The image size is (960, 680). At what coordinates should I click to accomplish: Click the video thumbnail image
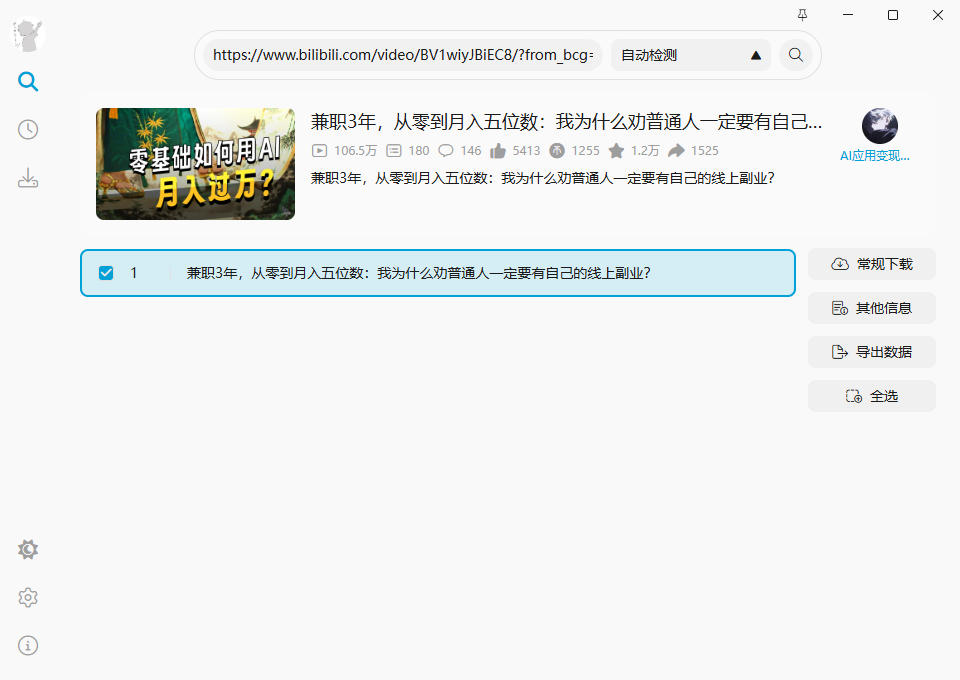click(x=195, y=164)
